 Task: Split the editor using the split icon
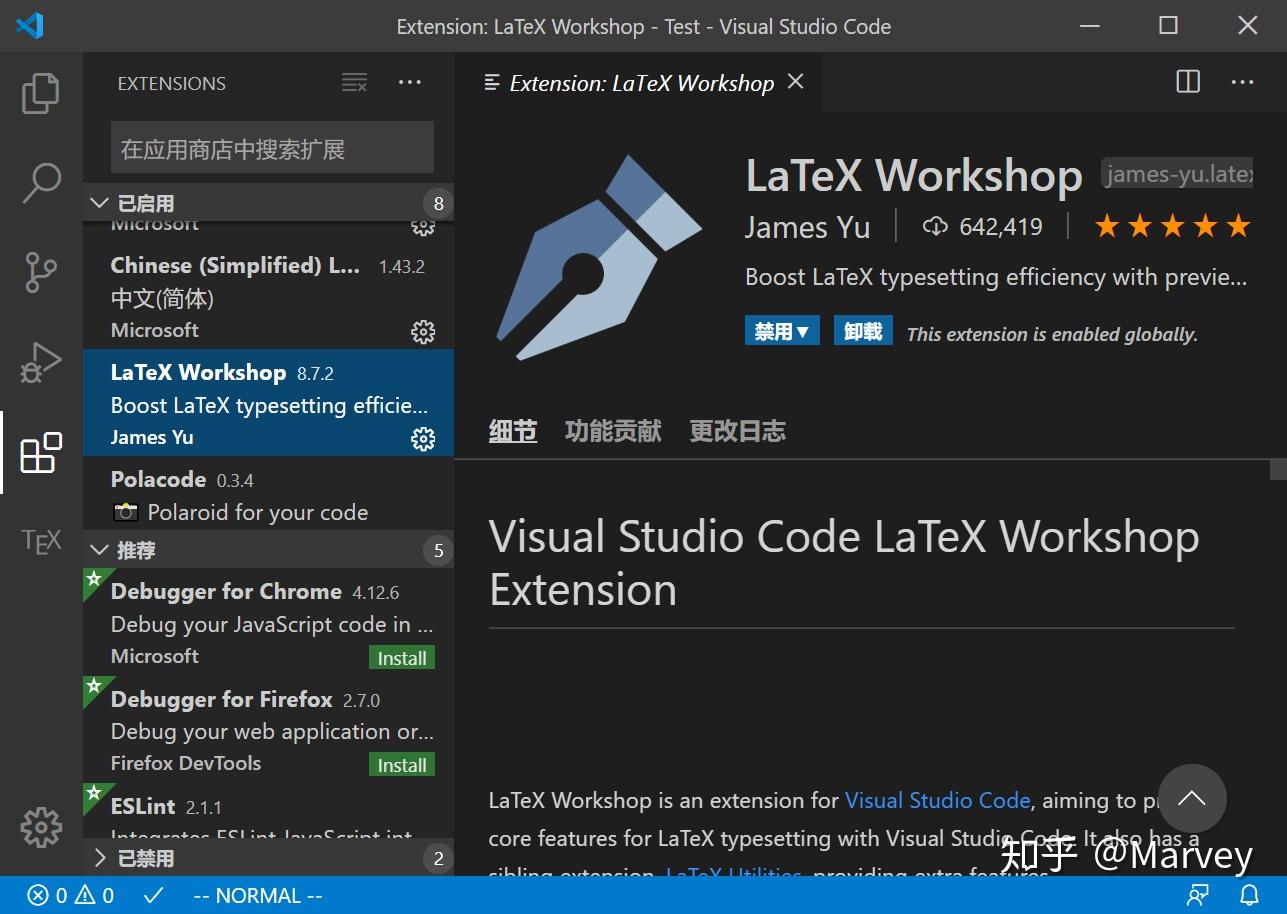pyautogui.click(x=1187, y=82)
